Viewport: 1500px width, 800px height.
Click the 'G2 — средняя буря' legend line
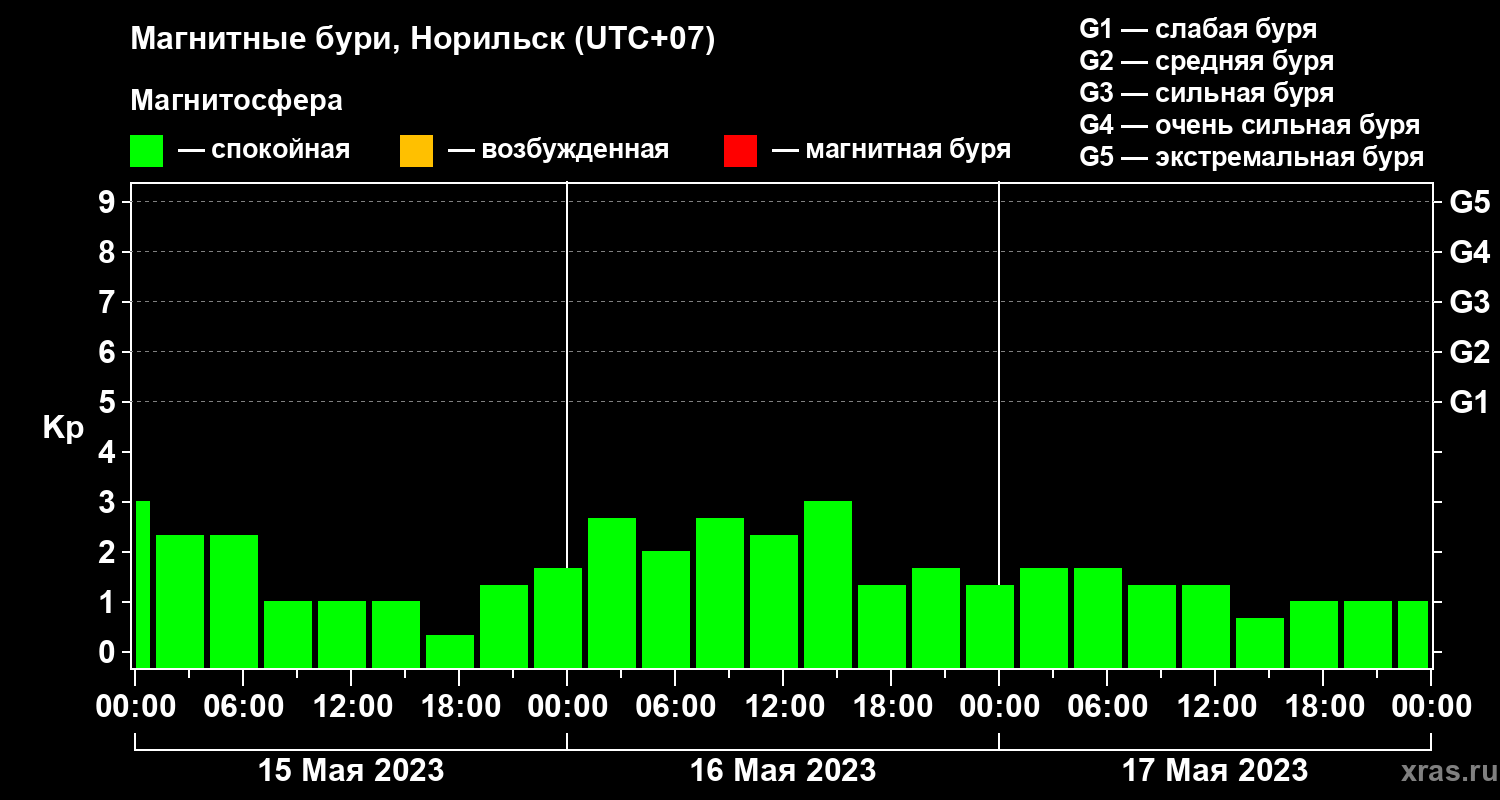tap(1206, 61)
